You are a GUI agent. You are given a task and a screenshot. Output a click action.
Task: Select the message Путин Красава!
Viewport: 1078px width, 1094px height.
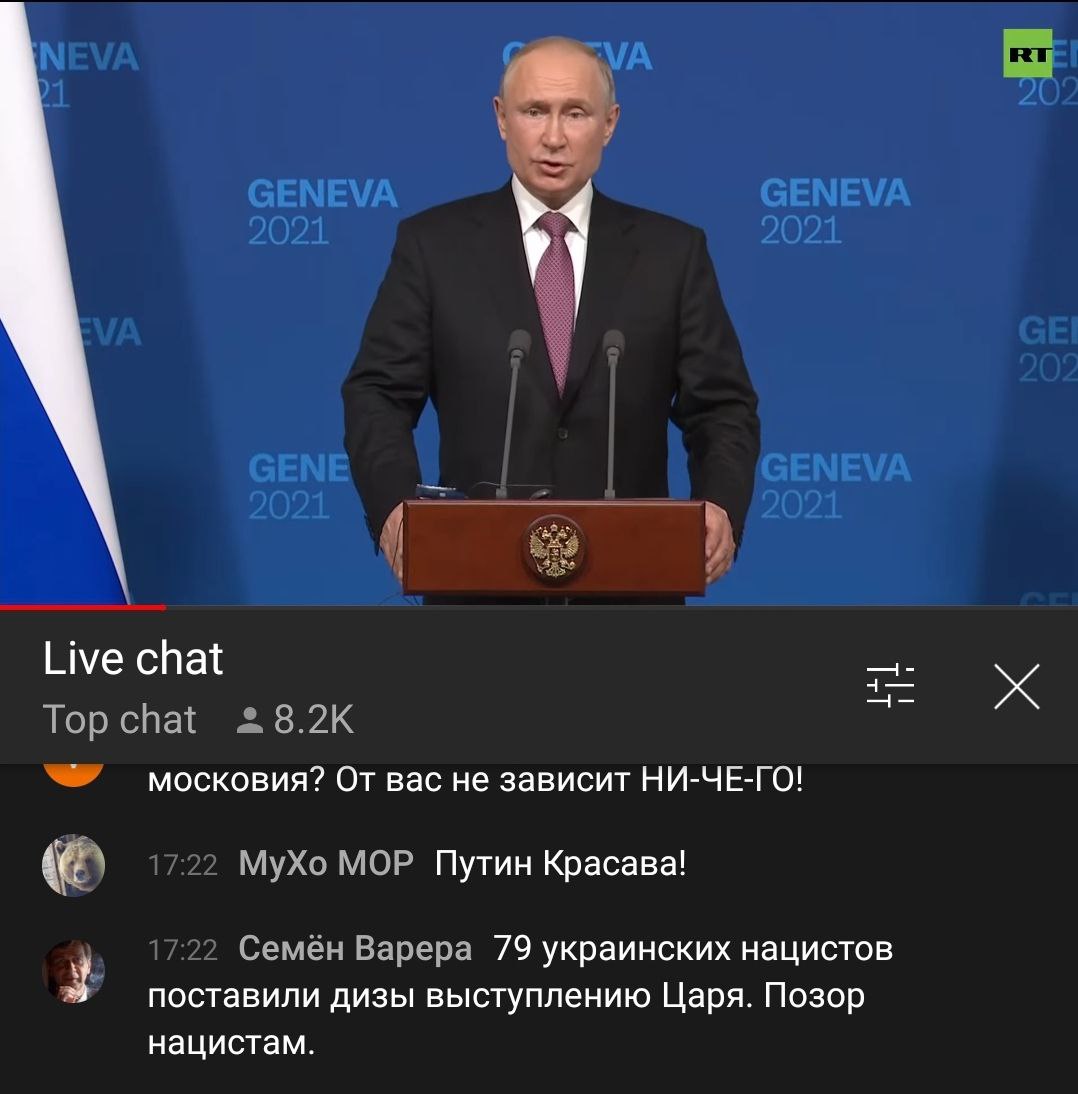560,864
